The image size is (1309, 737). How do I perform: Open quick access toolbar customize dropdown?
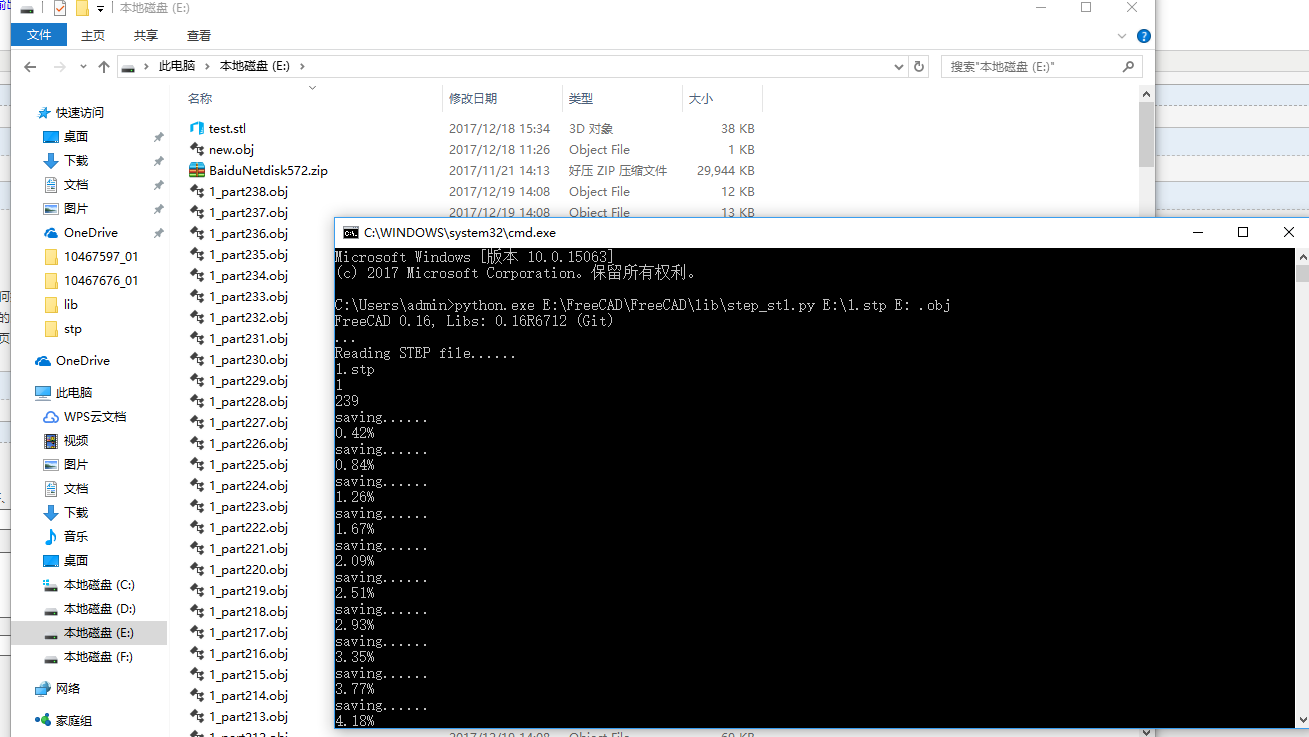click(x=100, y=9)
